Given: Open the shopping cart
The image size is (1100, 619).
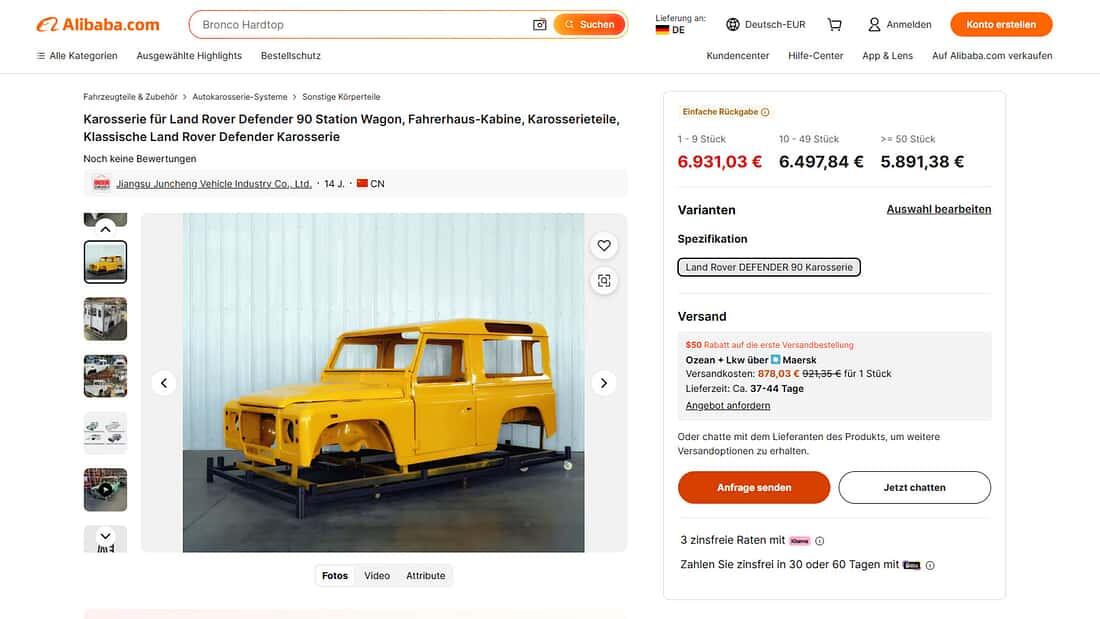Looking at the screenshot, I should pos(834,24).
